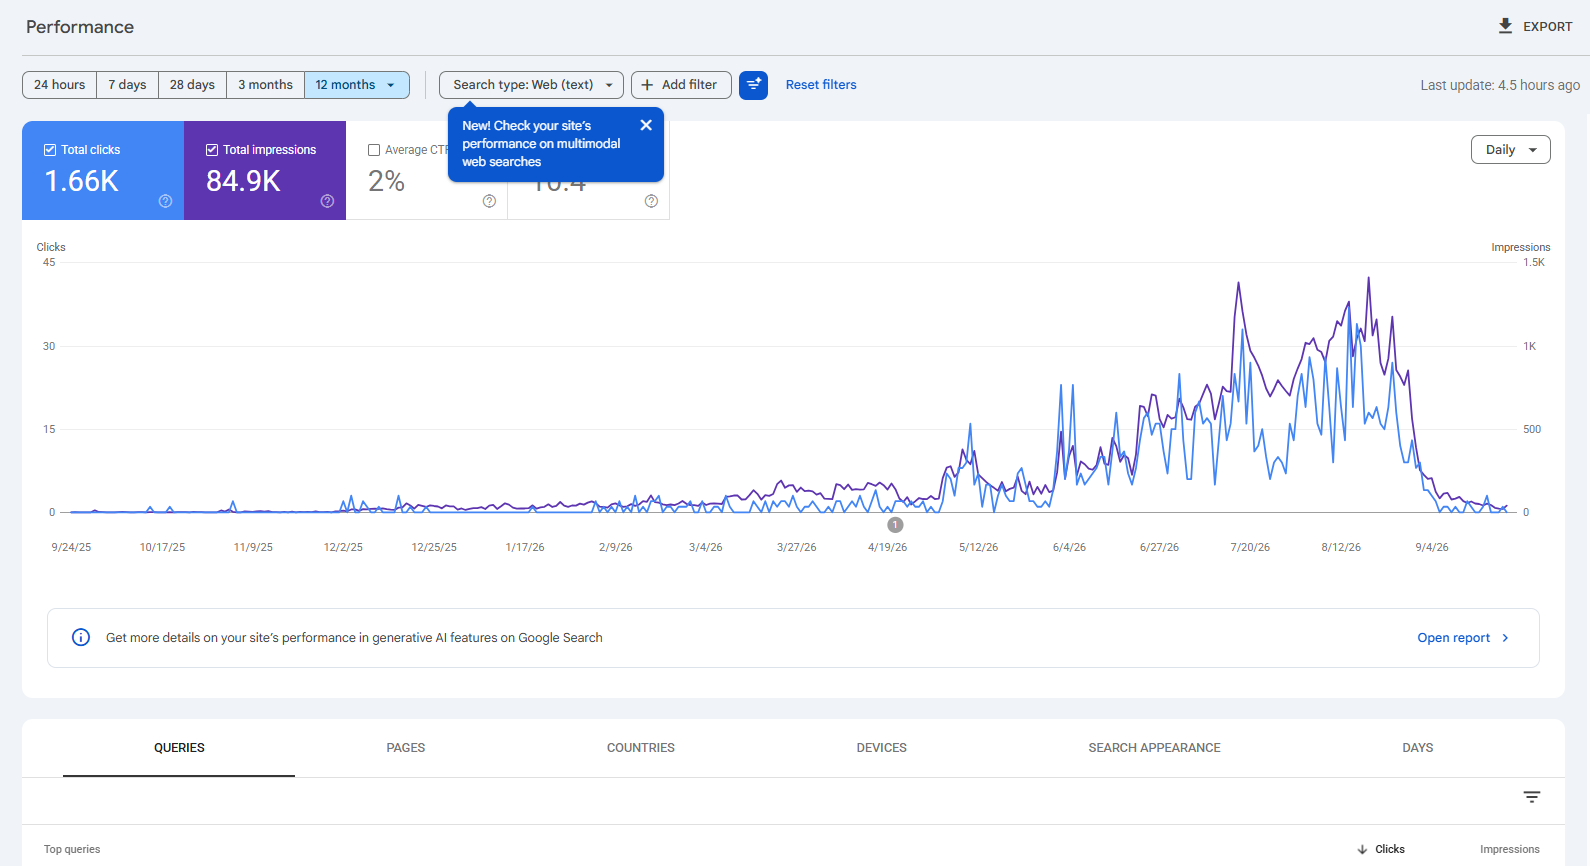
Task: Click the 84.9K total impressions value
Action: tap(243, 181)
